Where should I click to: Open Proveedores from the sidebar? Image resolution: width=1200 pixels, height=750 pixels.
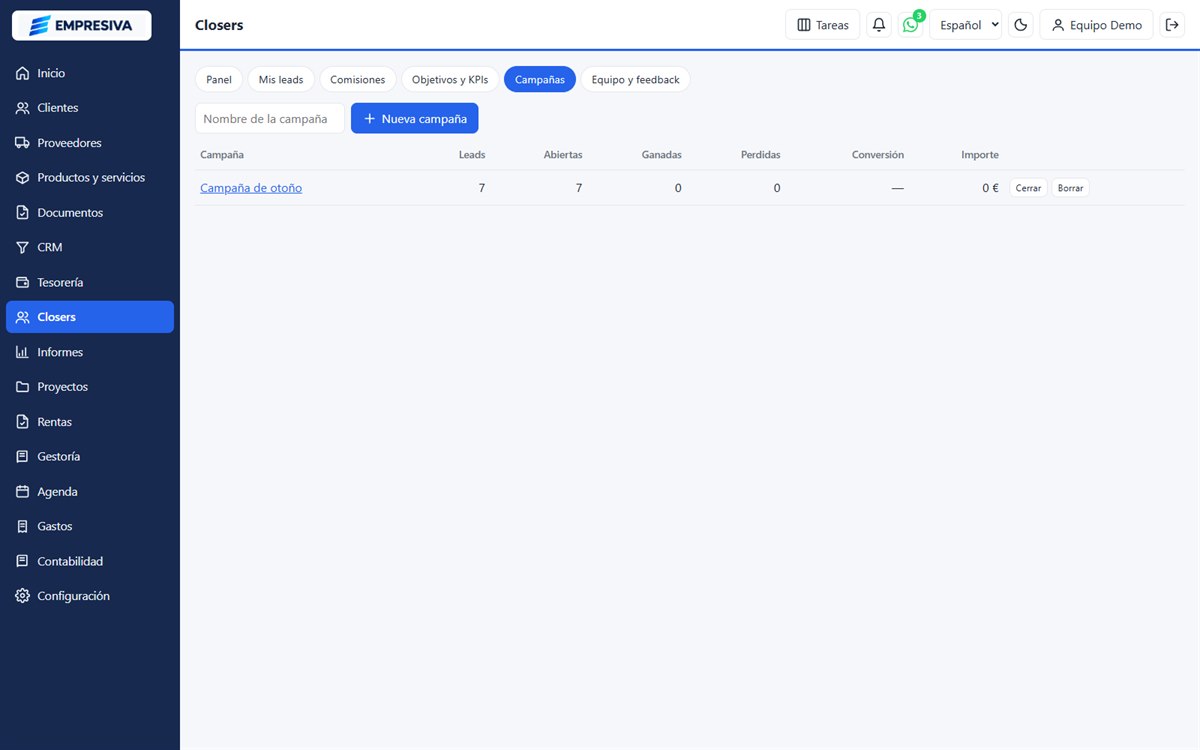click(x=90, y=143)
